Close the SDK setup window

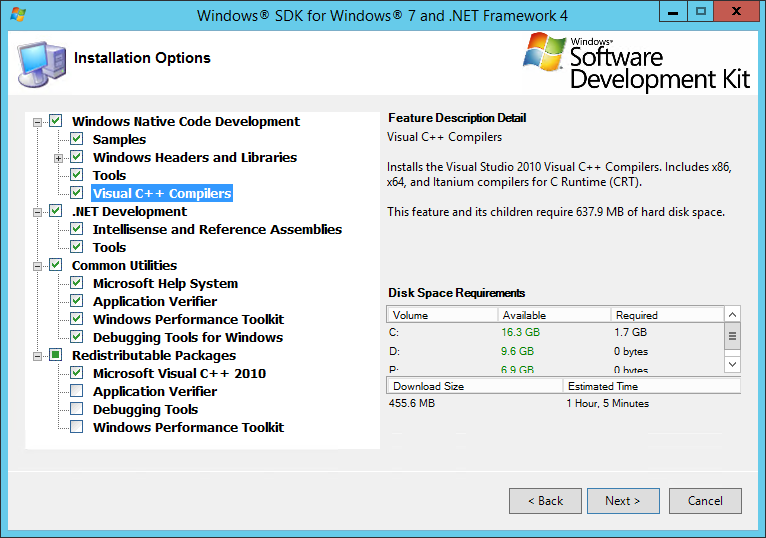736,11
